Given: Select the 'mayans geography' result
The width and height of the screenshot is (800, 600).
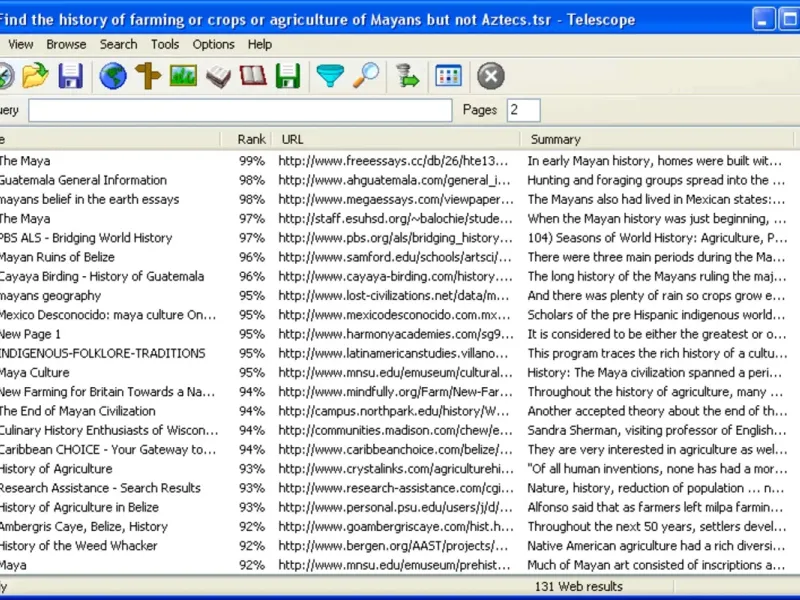Looking at the screenshot, I should (x=400, y=295).
